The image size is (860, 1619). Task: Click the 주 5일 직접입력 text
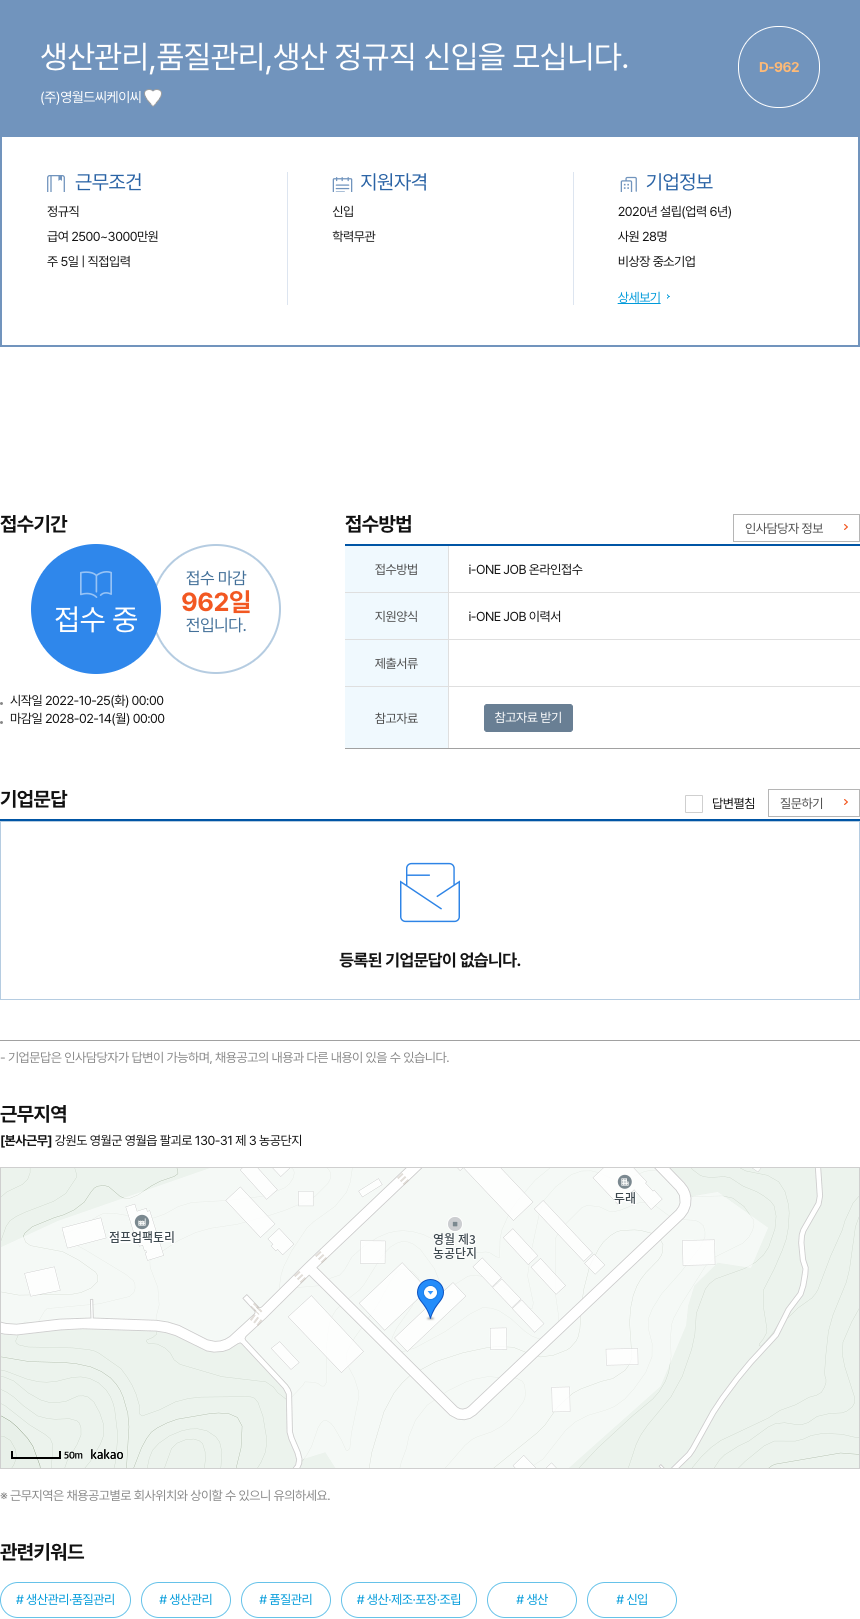coord(89,261)
